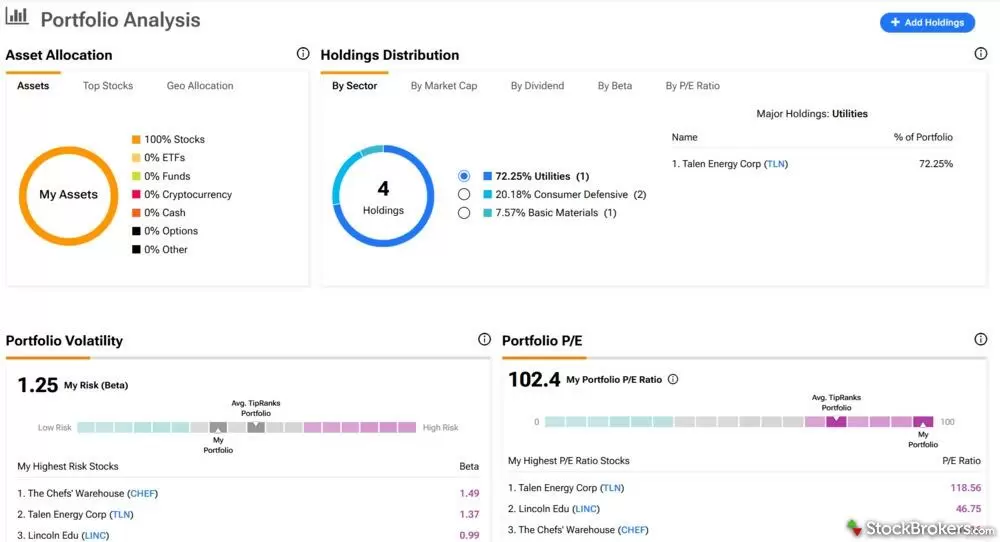The width and height of the screenshot is (1000, 542).
Task: Click the 0.99 beta value
Action: [469, 536]
